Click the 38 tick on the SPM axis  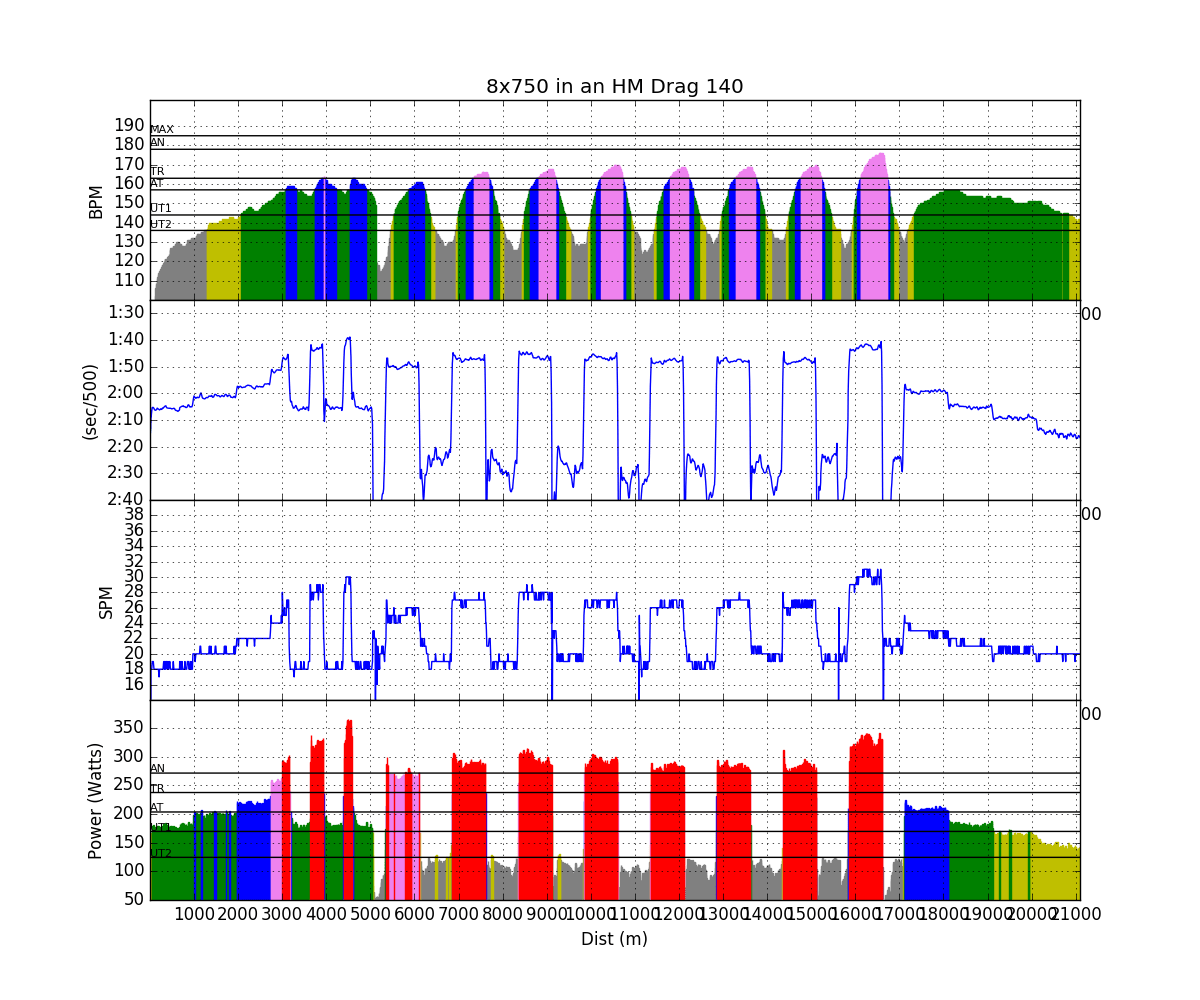click(x=133, y=514)
